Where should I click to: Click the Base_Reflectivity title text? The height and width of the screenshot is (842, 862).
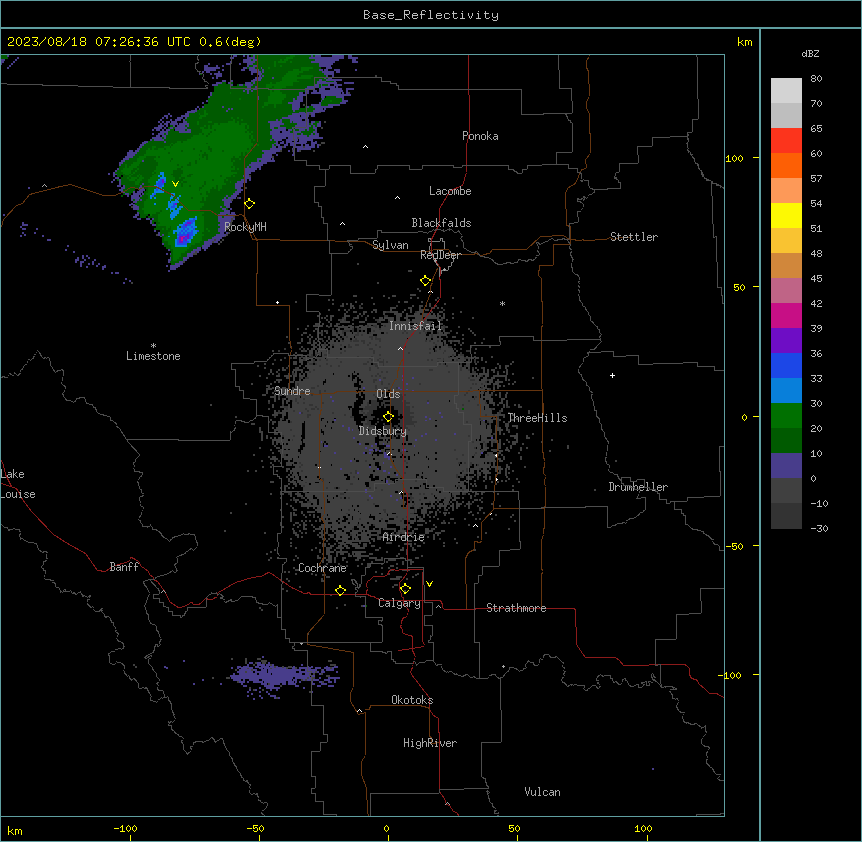point(431,15)
